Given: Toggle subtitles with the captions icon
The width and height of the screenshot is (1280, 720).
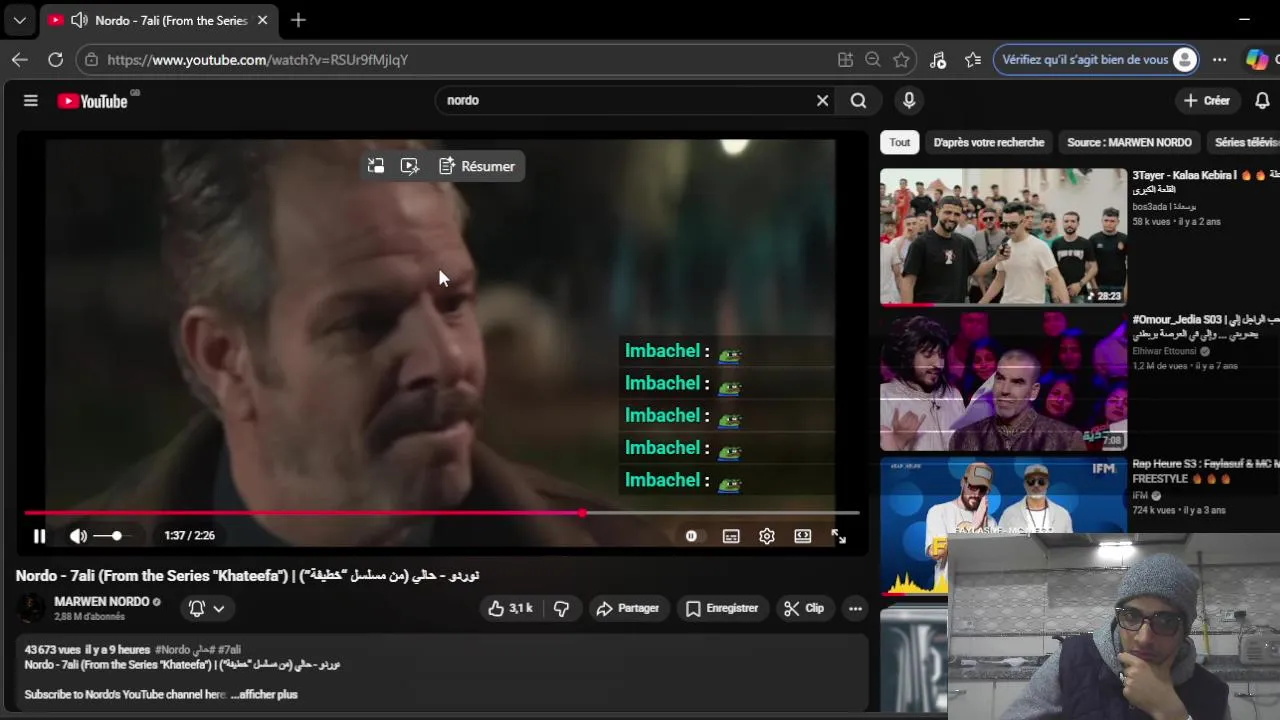Looking at the screenshot, I should [x=731, y=536].
